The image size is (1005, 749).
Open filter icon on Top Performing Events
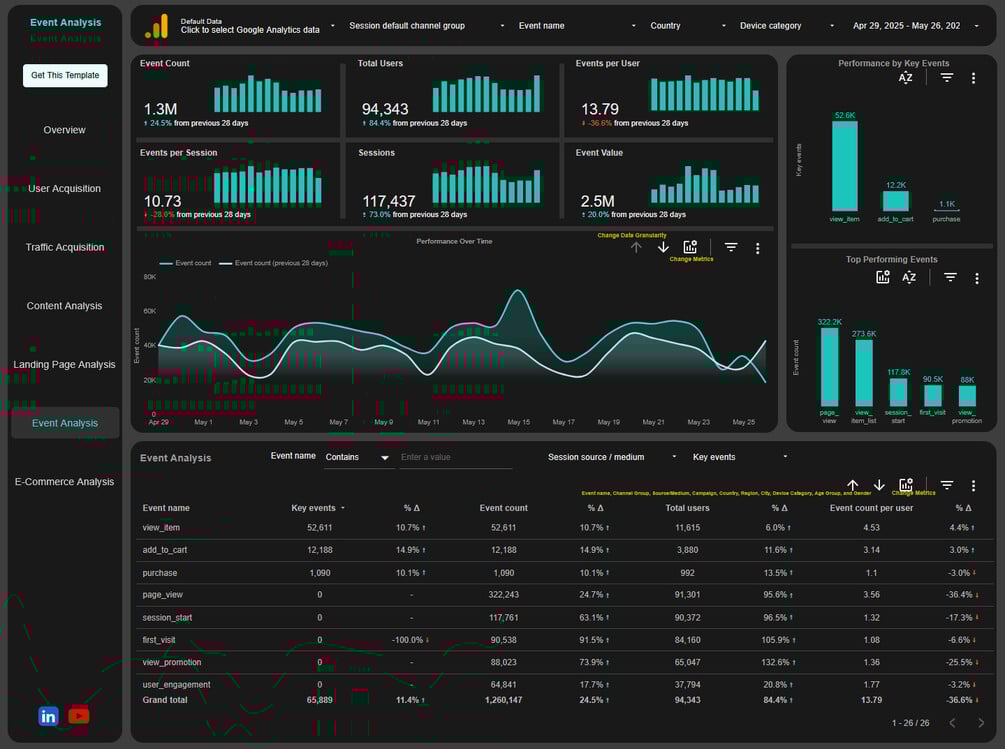950,277
